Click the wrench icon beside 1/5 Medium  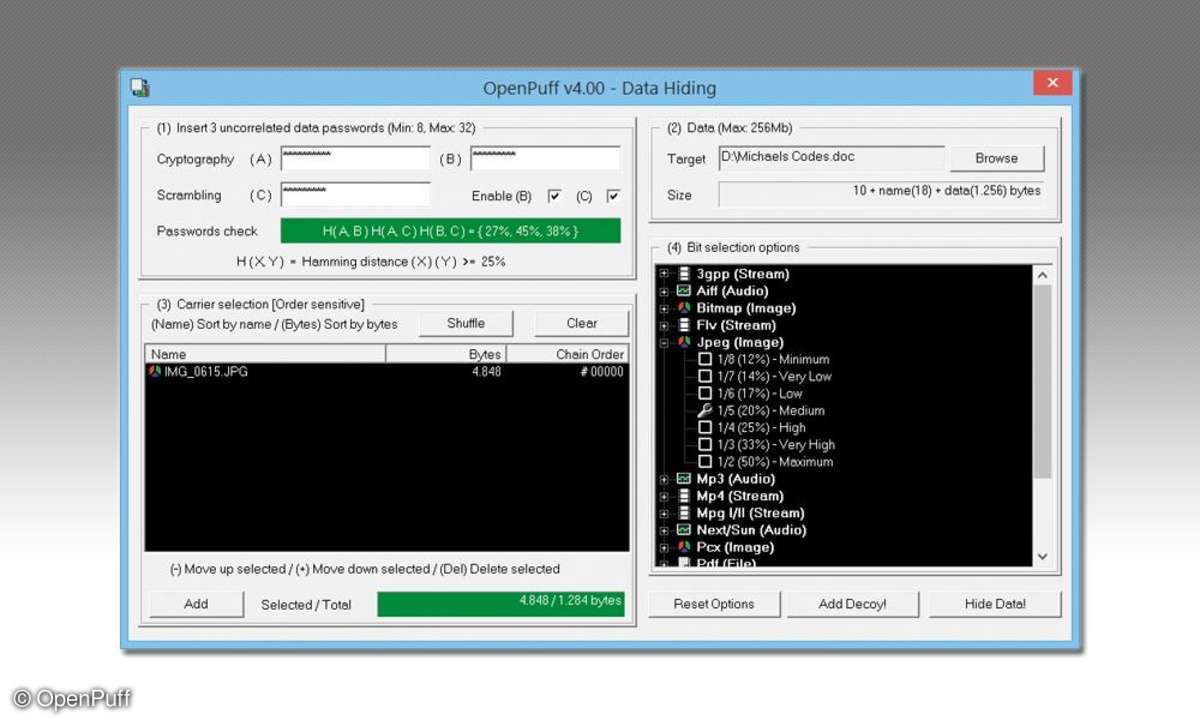click(x=705, y=410)
